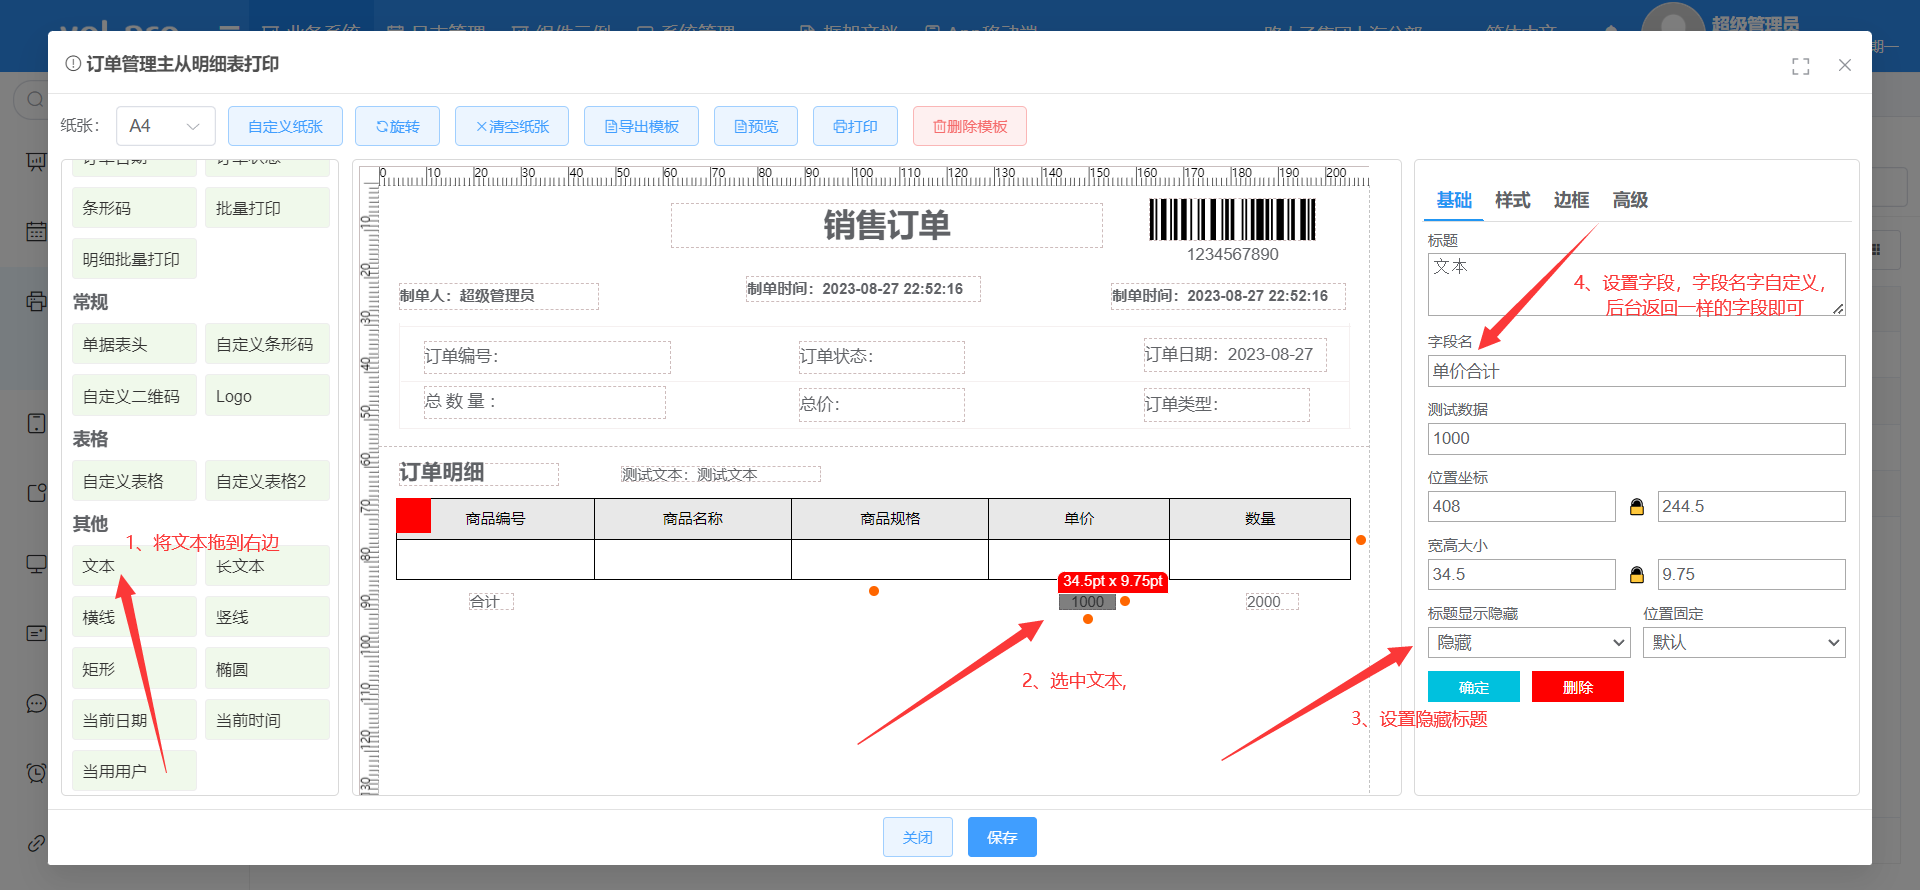Toggle the position coordinate lock icon

(x=1636, y=507)
